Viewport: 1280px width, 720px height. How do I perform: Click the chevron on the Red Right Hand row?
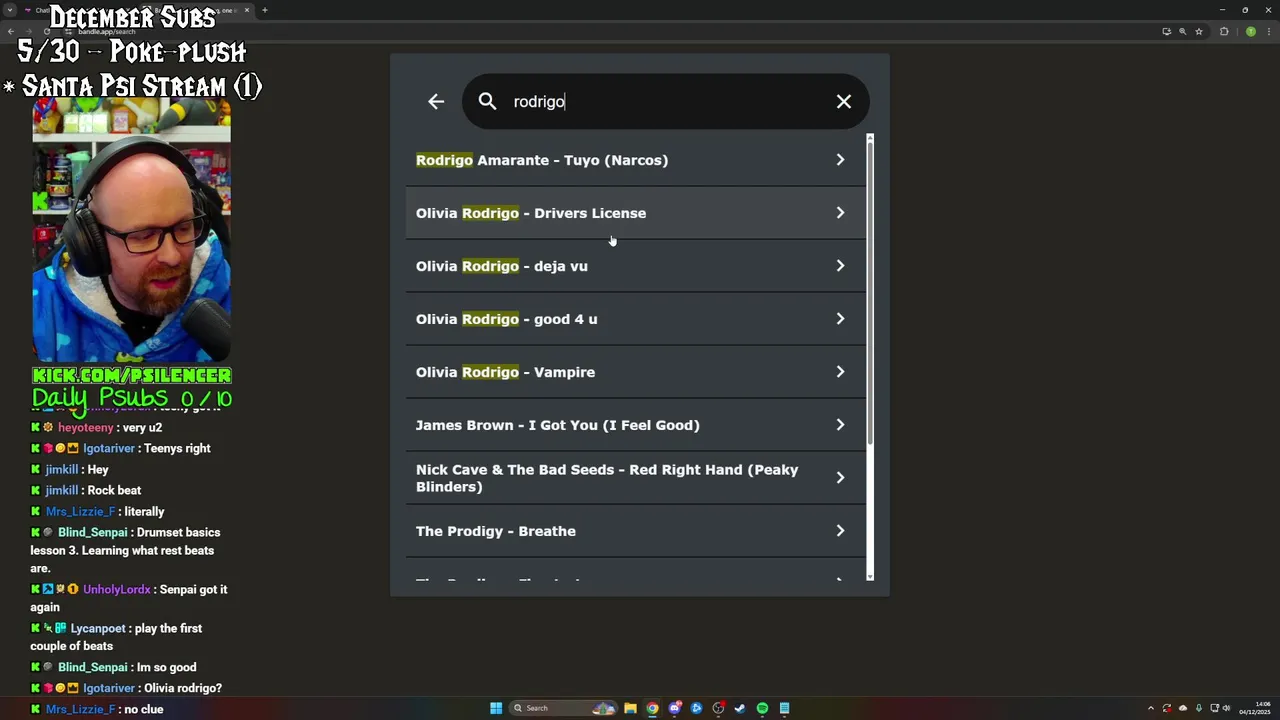point(840,478)
